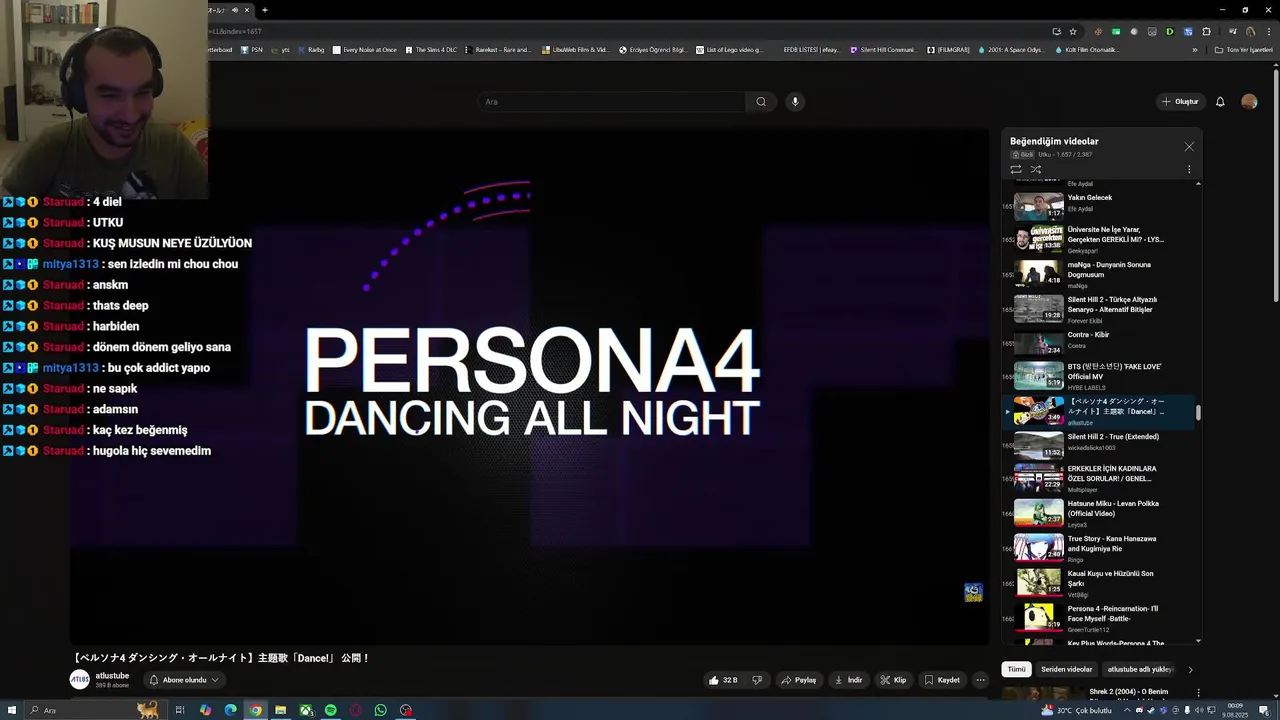Expand the Abone olundu subscription dropdown
The image size is (1280, 720).
pos(183,680)
